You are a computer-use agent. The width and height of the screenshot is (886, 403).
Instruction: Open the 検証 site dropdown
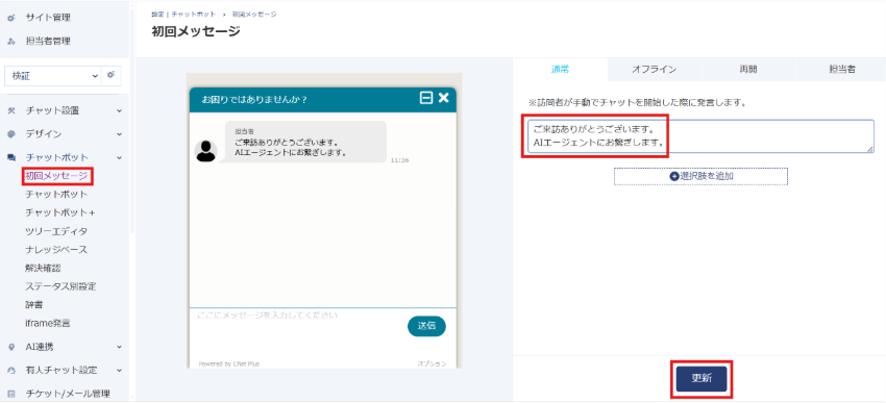(x=53, y=75)
